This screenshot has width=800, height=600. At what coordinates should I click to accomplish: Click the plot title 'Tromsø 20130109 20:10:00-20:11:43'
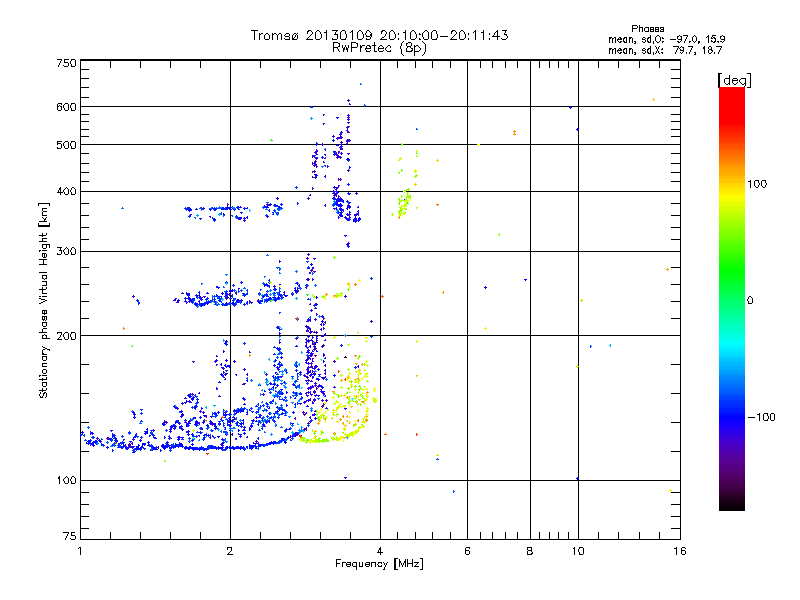[x=379, y=35]
